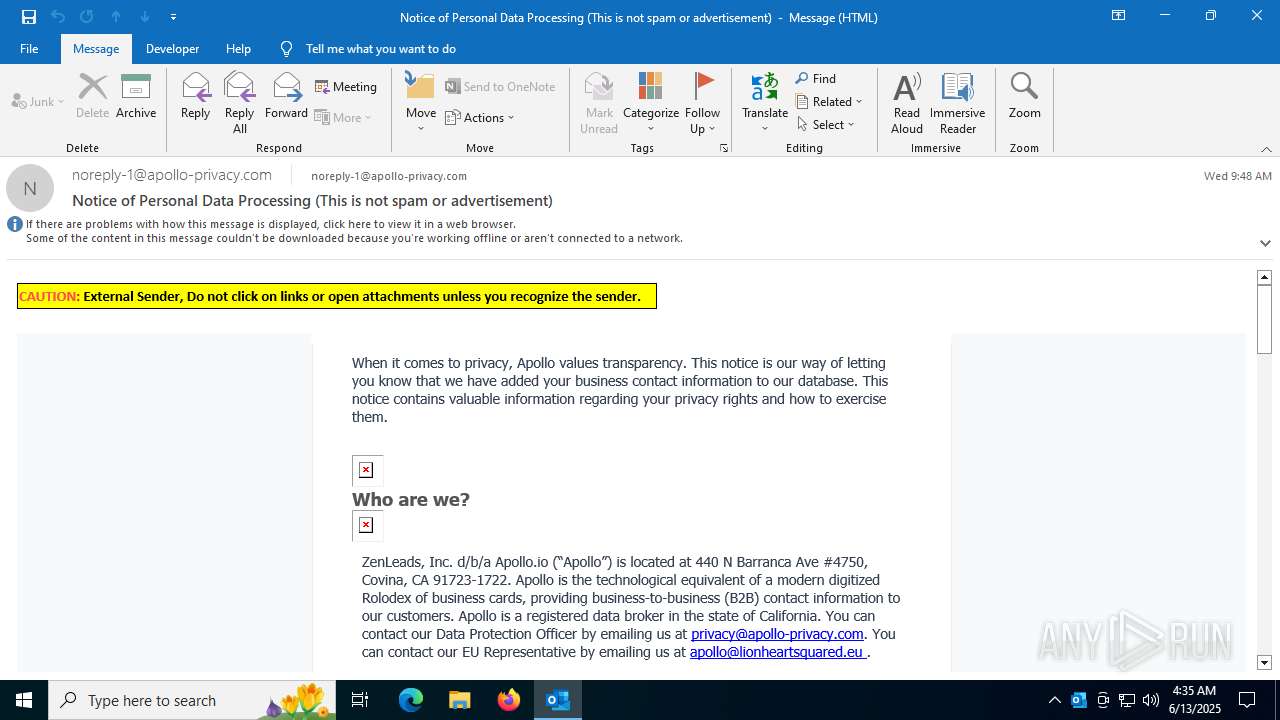Launch Firefox from the taskbar
The image size is (1280, 720).
pos(509,700)
